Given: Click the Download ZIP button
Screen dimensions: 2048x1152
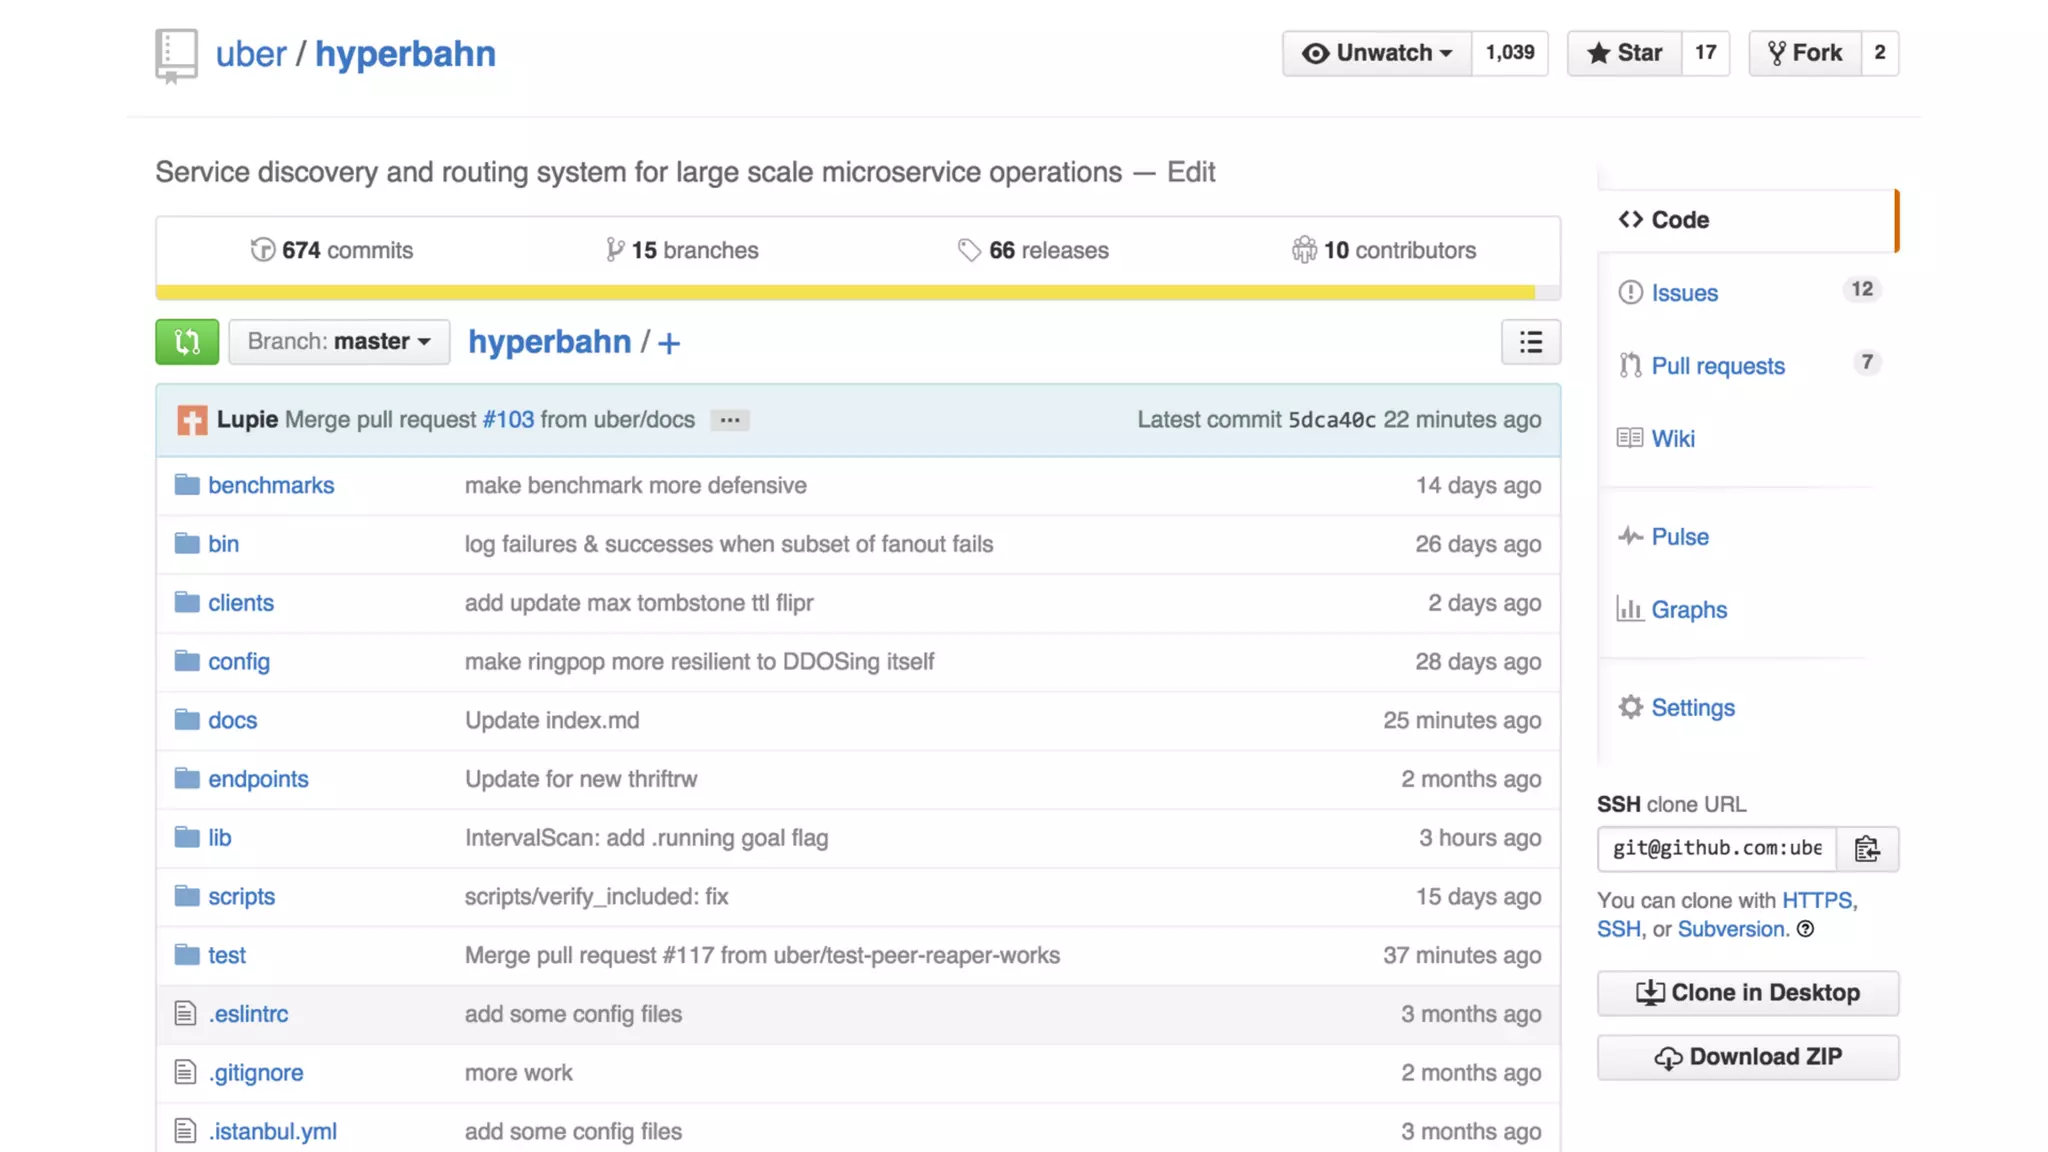Looking at the screenshot, I should [1747, 1057].
